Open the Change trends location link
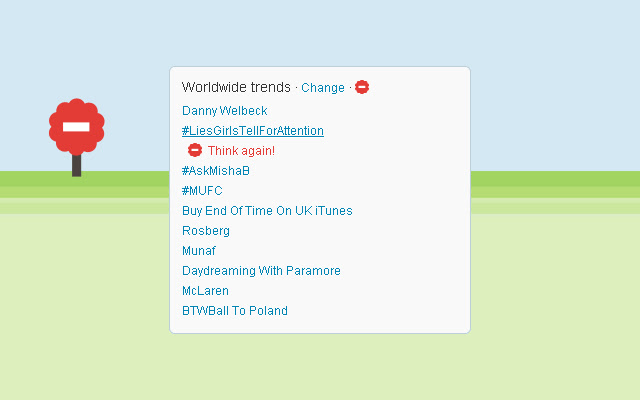This screenshot has width=640, height=400. pos(322,88)
